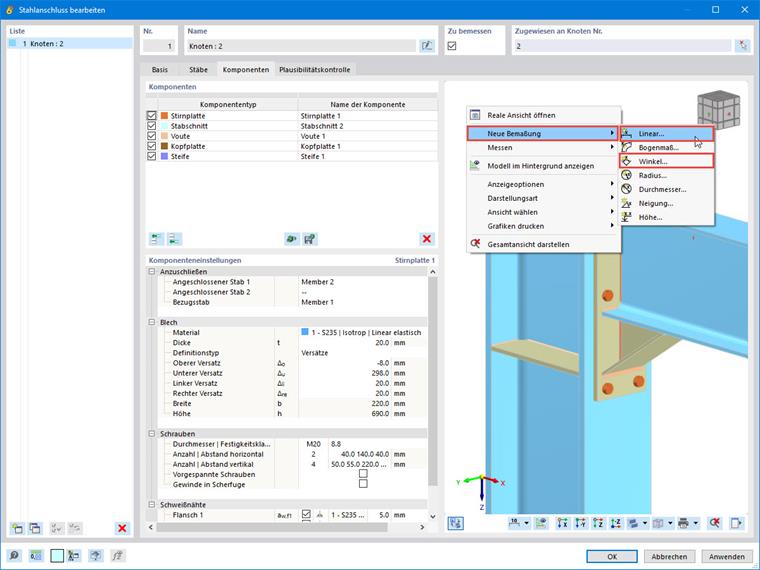Open the Plausibilitätskontrolle tab

(315, 70)
